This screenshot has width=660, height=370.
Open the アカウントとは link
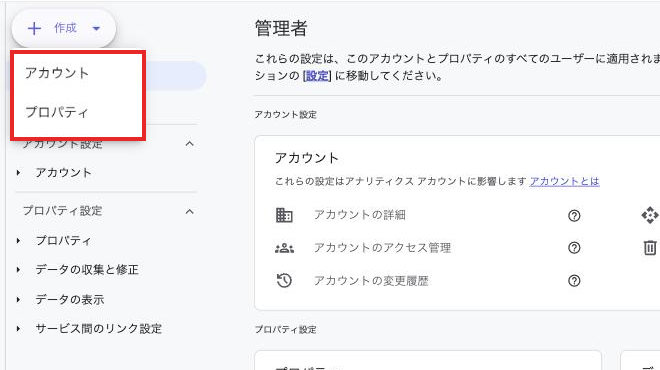click(564, 181)
